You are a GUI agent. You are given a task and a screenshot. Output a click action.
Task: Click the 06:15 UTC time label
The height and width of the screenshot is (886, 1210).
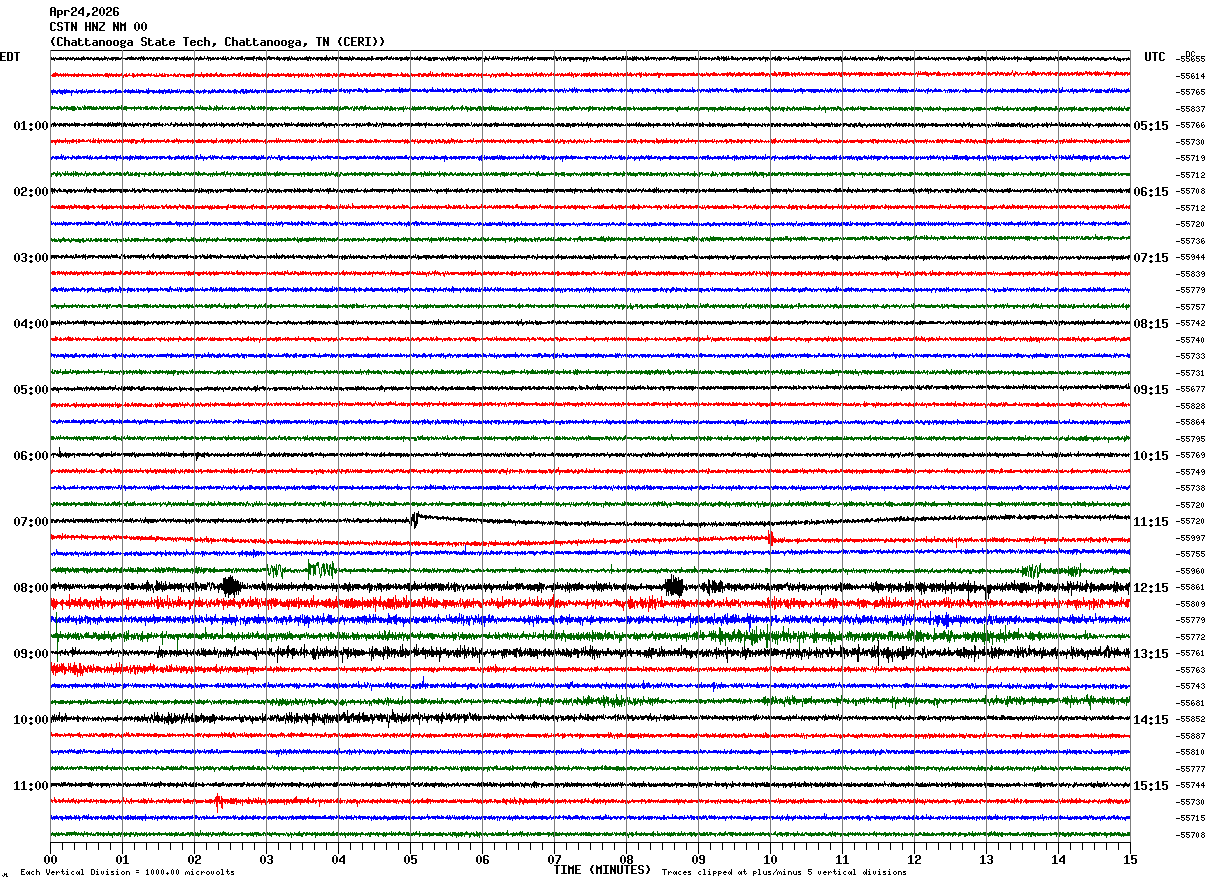point(1151,192)
